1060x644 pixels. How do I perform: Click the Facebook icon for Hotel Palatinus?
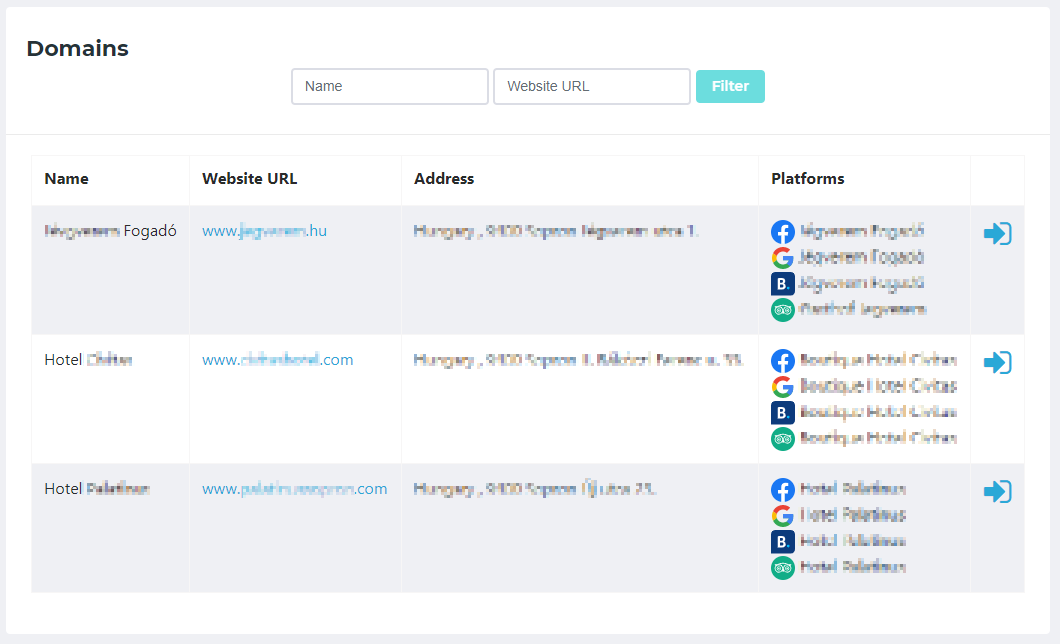tap(782, 490)
